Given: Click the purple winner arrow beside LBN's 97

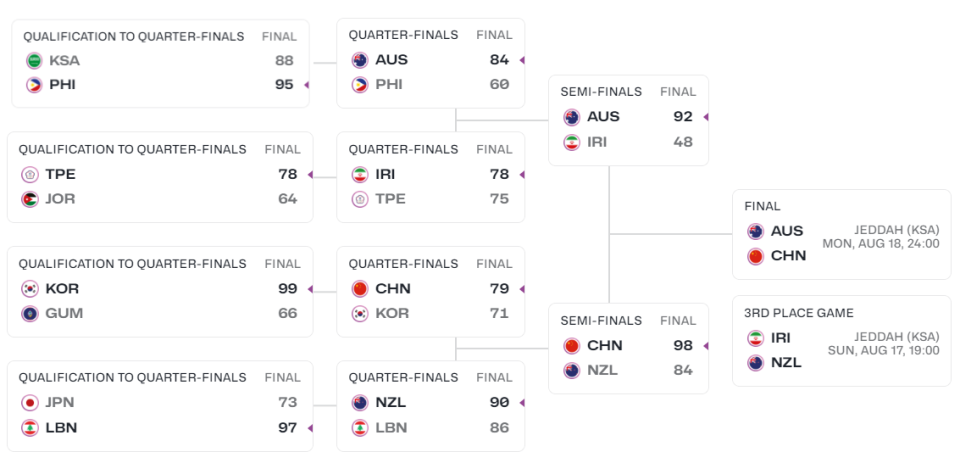Looking at the screenshot, I should pyautogui.click(x=311, y=428).
